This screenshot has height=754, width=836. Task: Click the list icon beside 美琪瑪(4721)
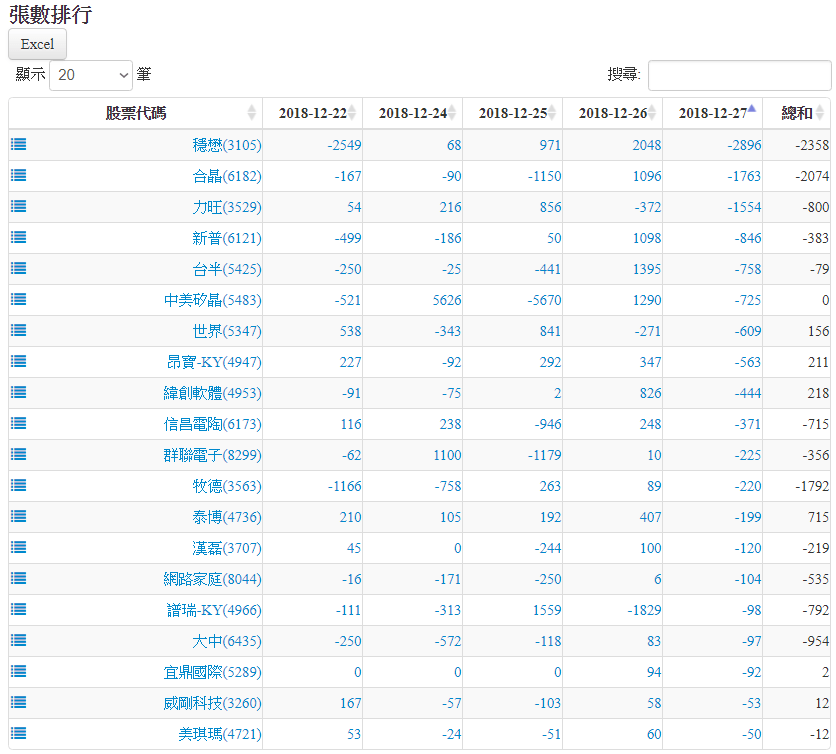click(18, 733)
